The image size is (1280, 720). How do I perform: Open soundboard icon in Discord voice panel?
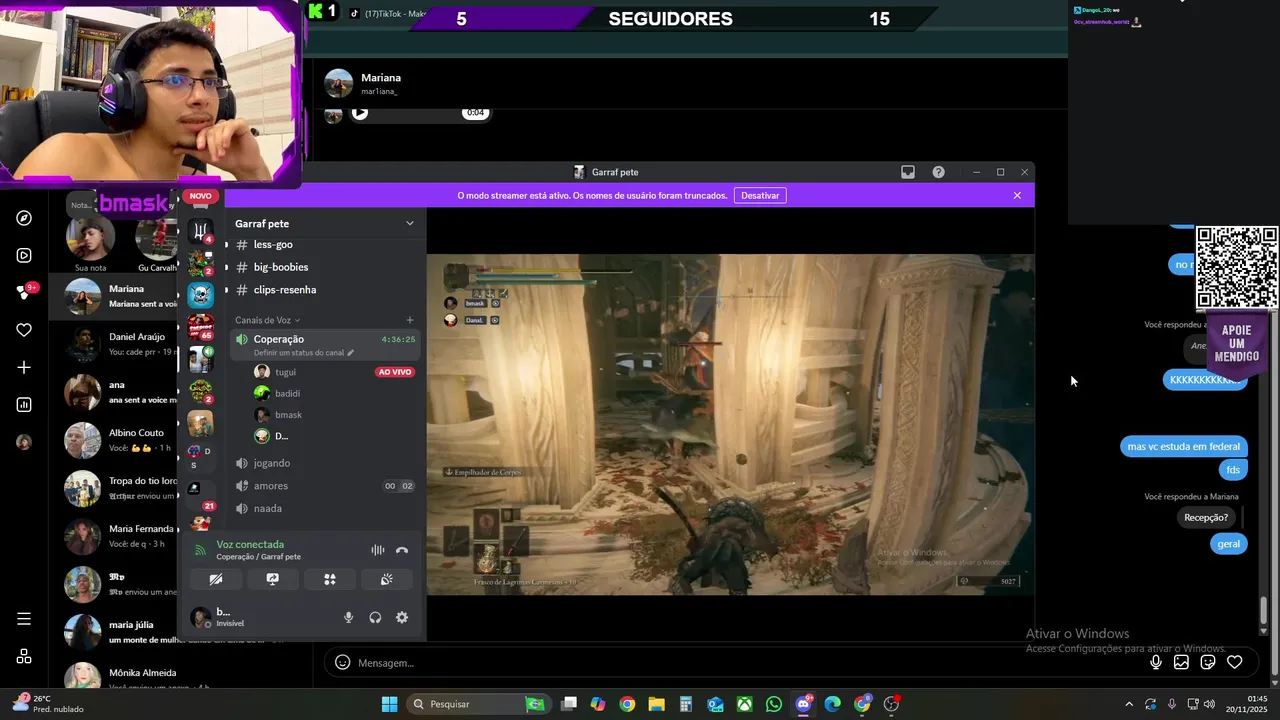click(387, 579)
